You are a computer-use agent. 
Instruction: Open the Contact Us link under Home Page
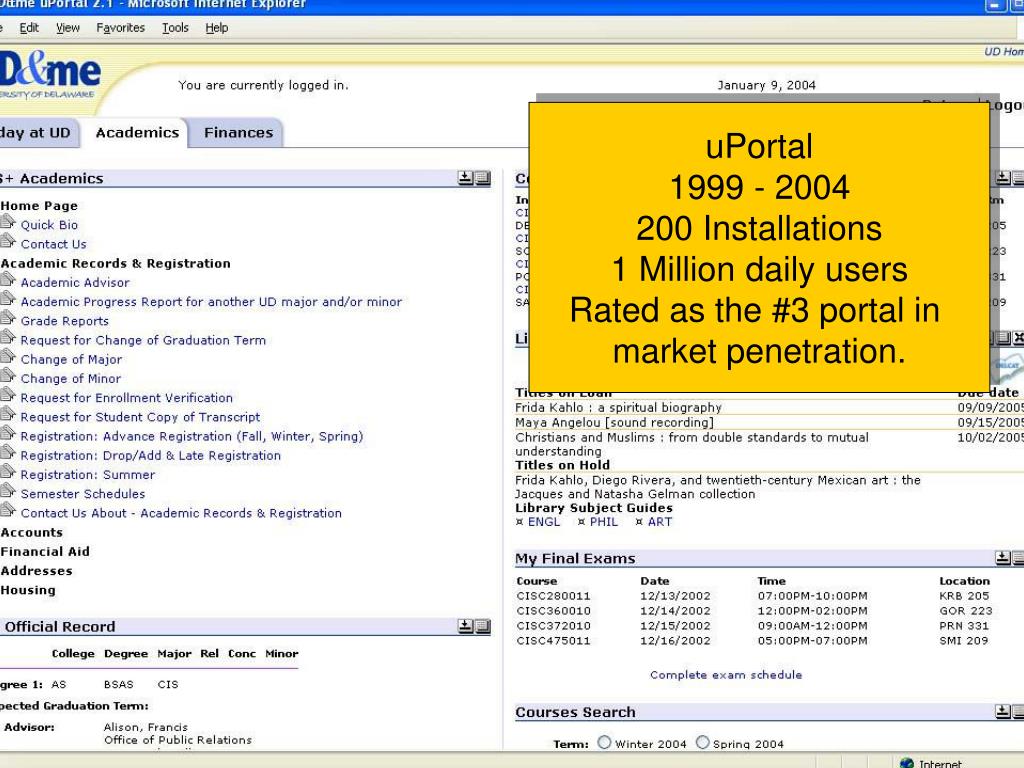54,244
